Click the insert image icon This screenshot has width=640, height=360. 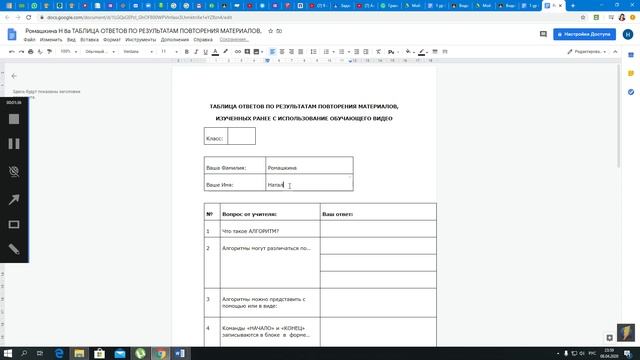(x=257, y=52)
